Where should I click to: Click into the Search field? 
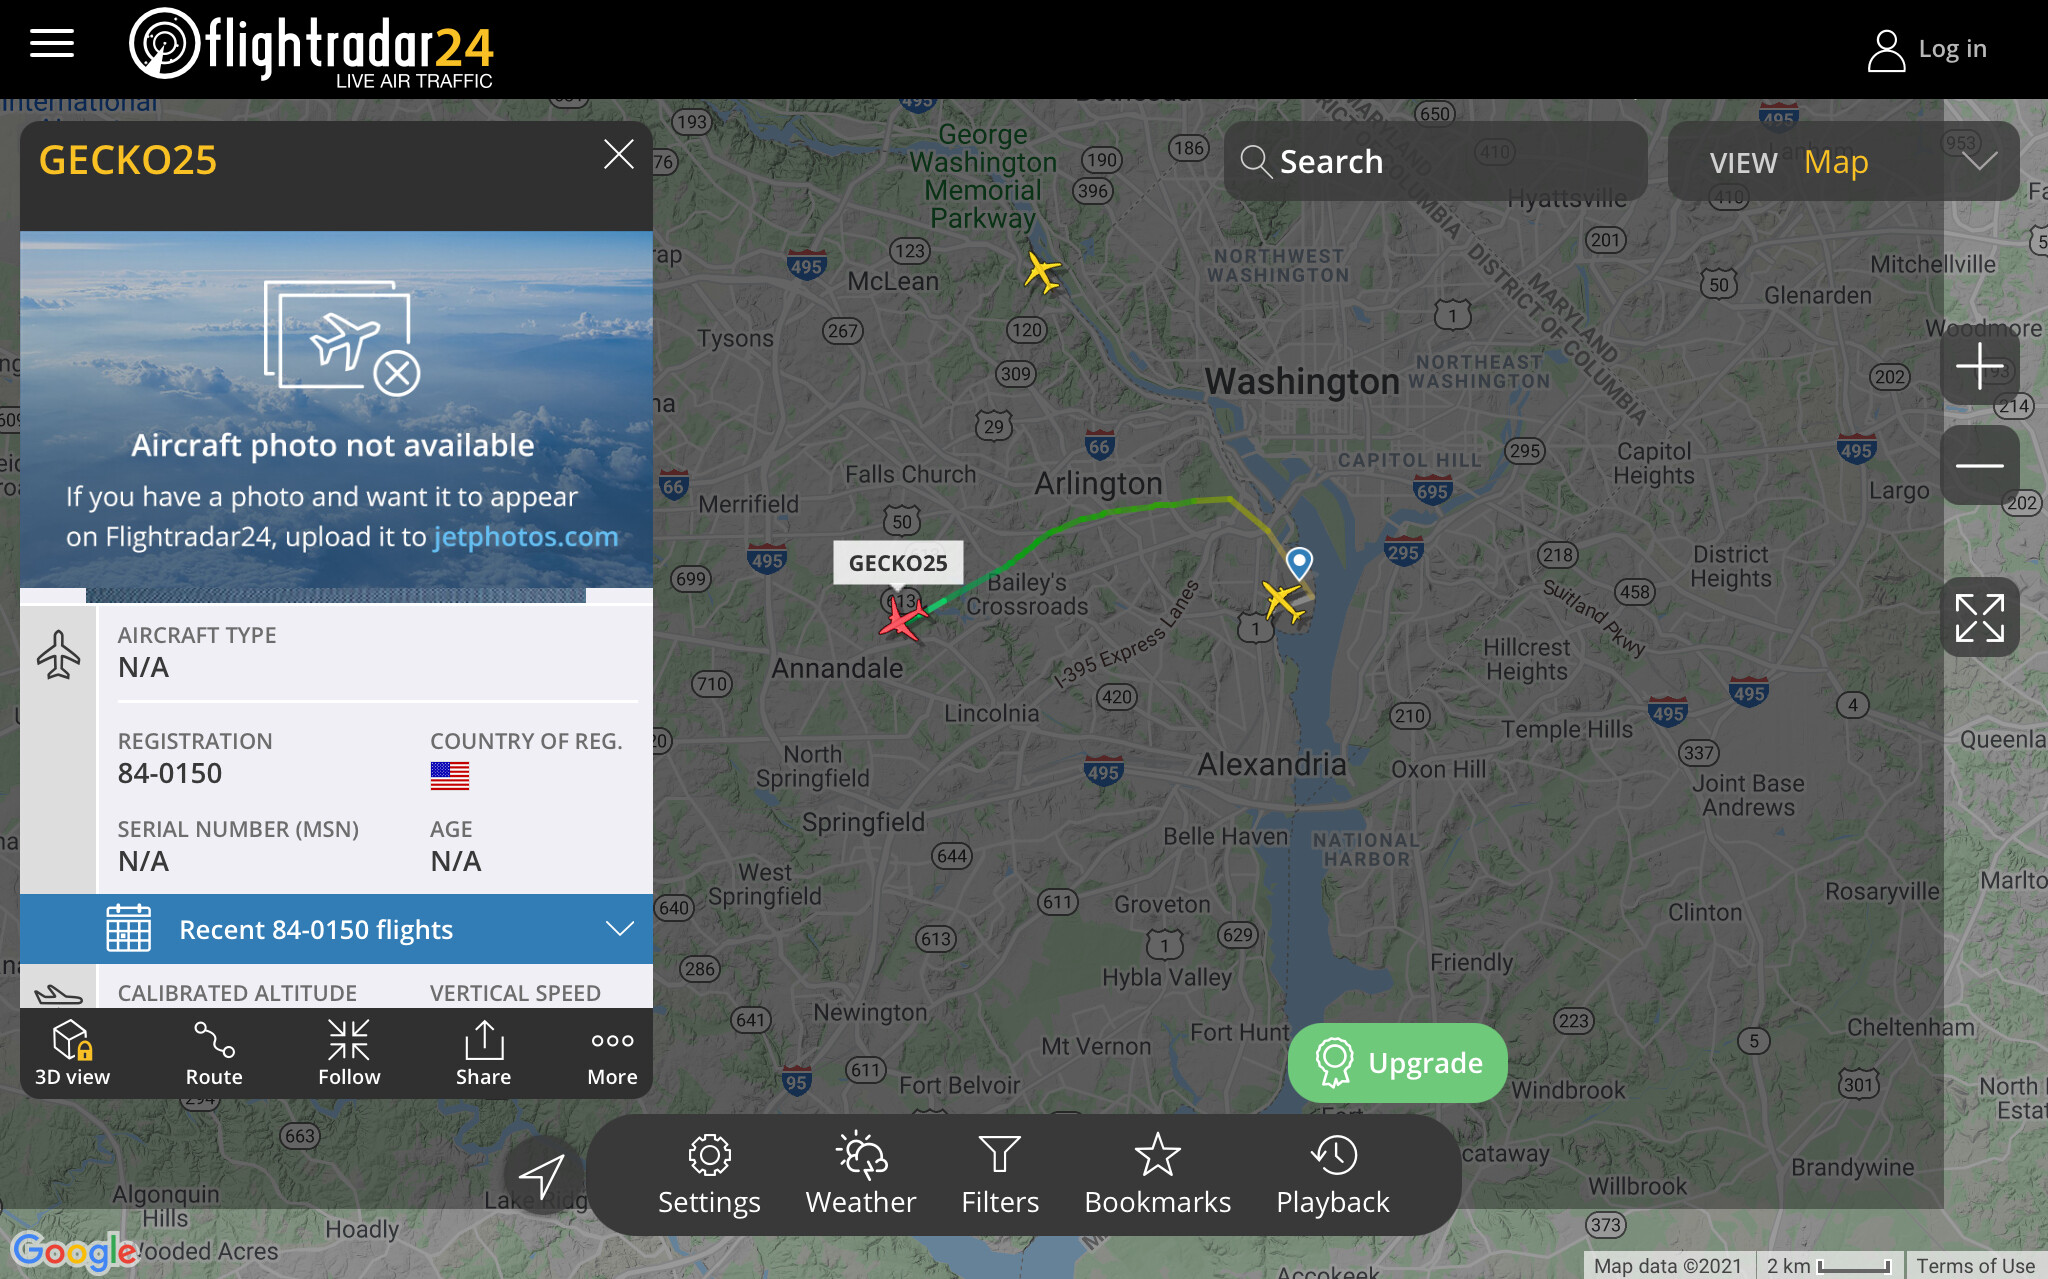click(x=1435, y=162)
